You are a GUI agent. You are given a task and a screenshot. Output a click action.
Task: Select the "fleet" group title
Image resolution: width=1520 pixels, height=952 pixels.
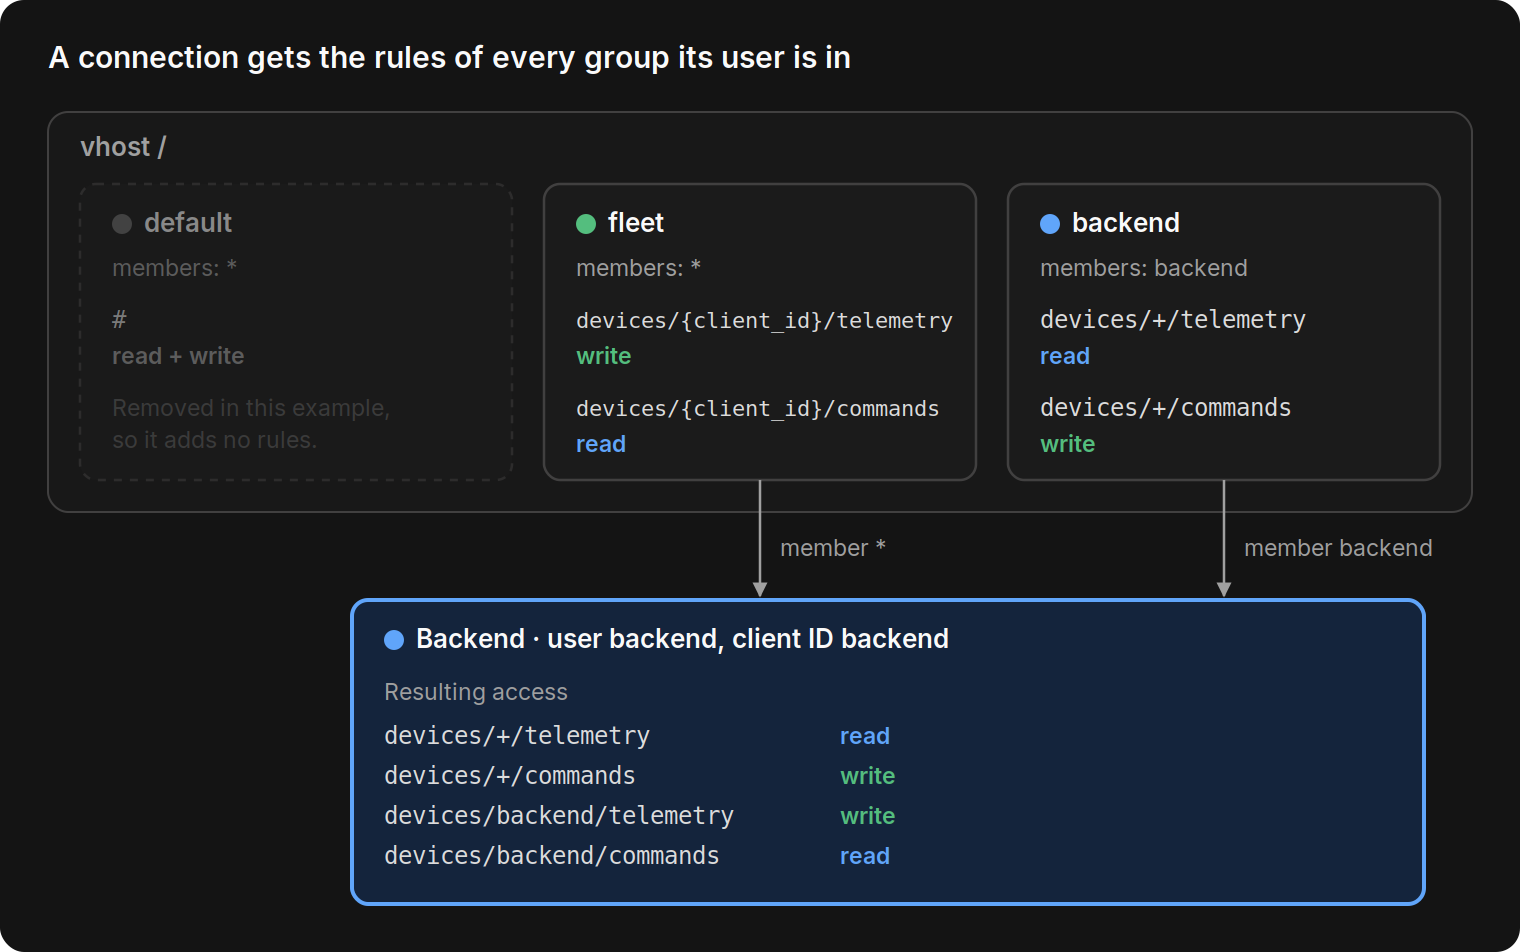click(x=636, y=223)
